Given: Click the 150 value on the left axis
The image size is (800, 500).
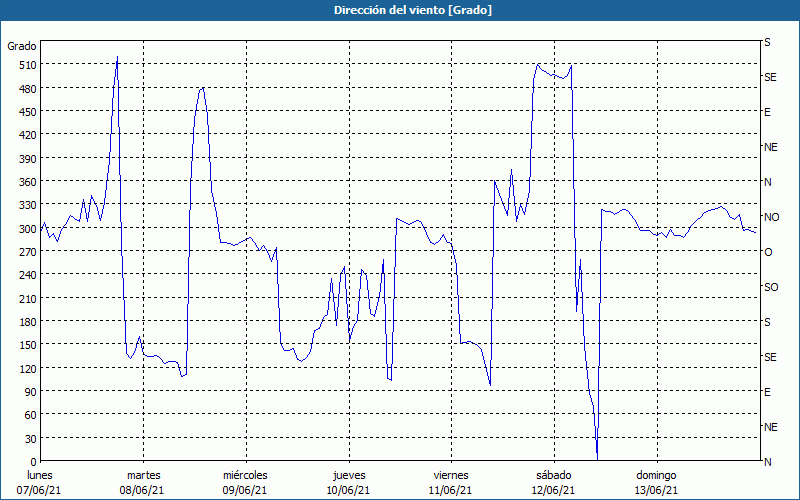Looking at the screenshot, I should (28, 345).
